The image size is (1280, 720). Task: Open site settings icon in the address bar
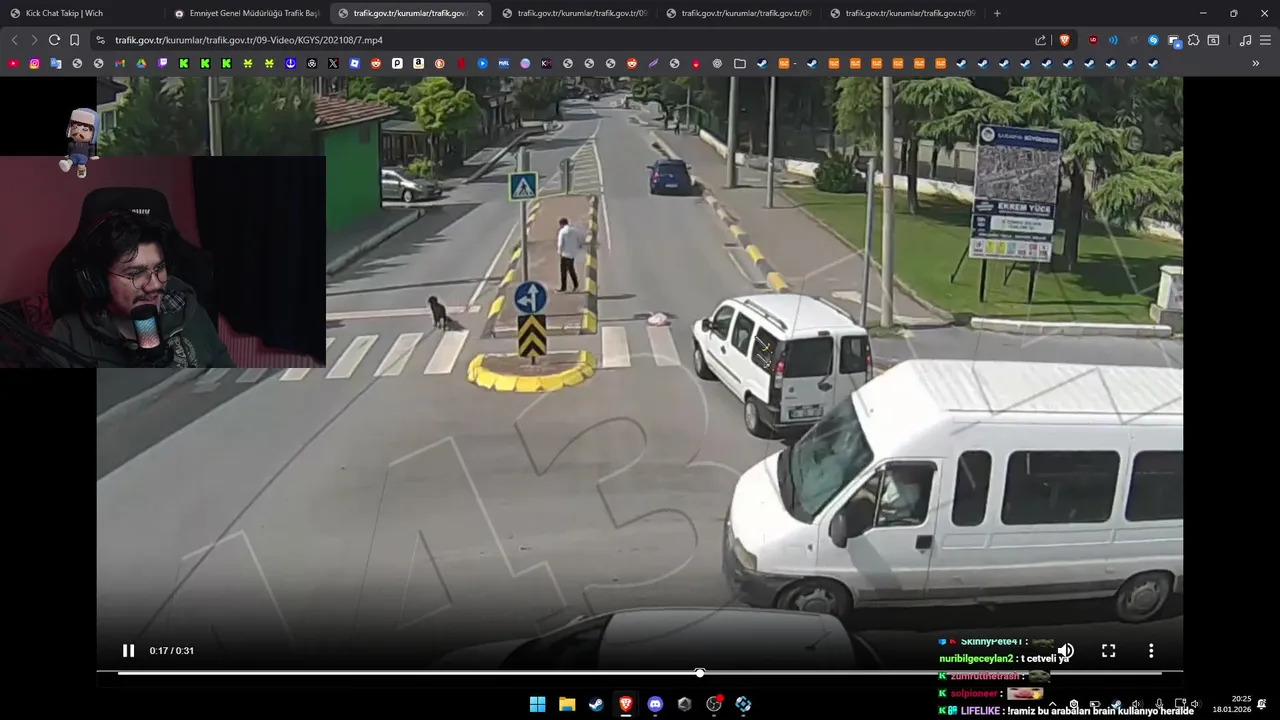[99, 40]
